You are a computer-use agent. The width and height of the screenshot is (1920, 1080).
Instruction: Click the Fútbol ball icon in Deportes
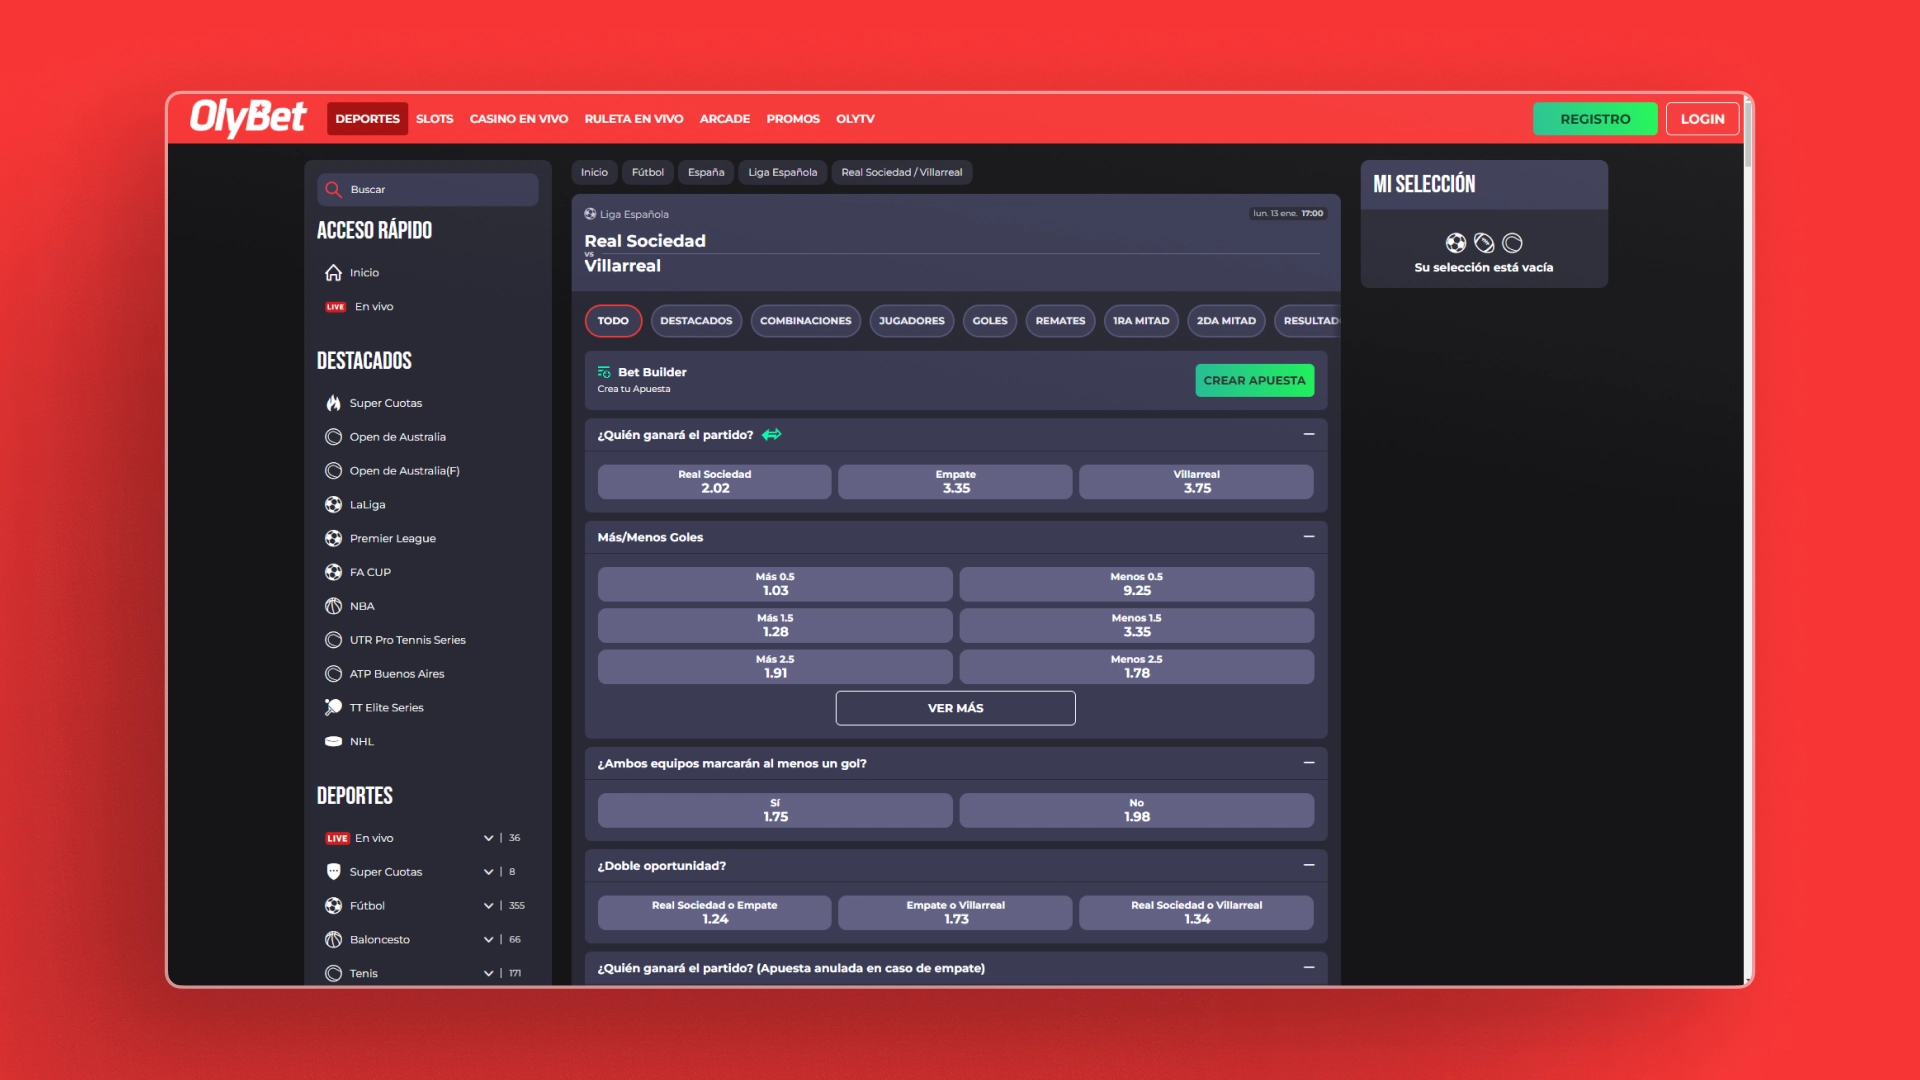tap(333, 906)
